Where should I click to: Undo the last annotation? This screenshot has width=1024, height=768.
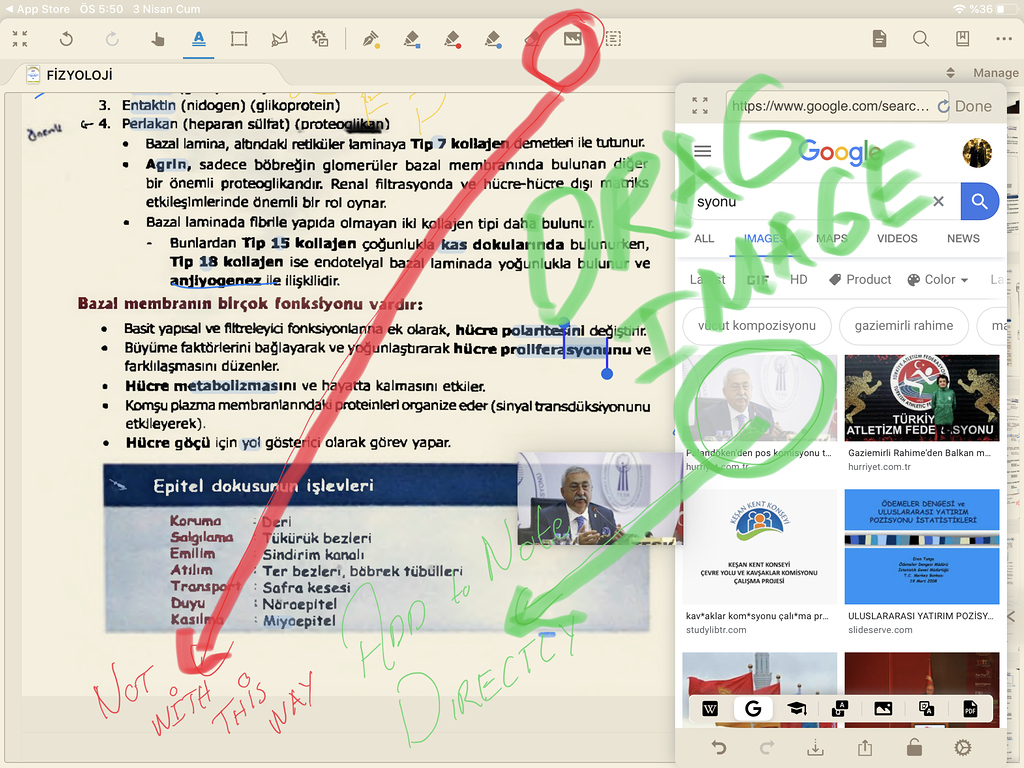(x=67, y=38)
